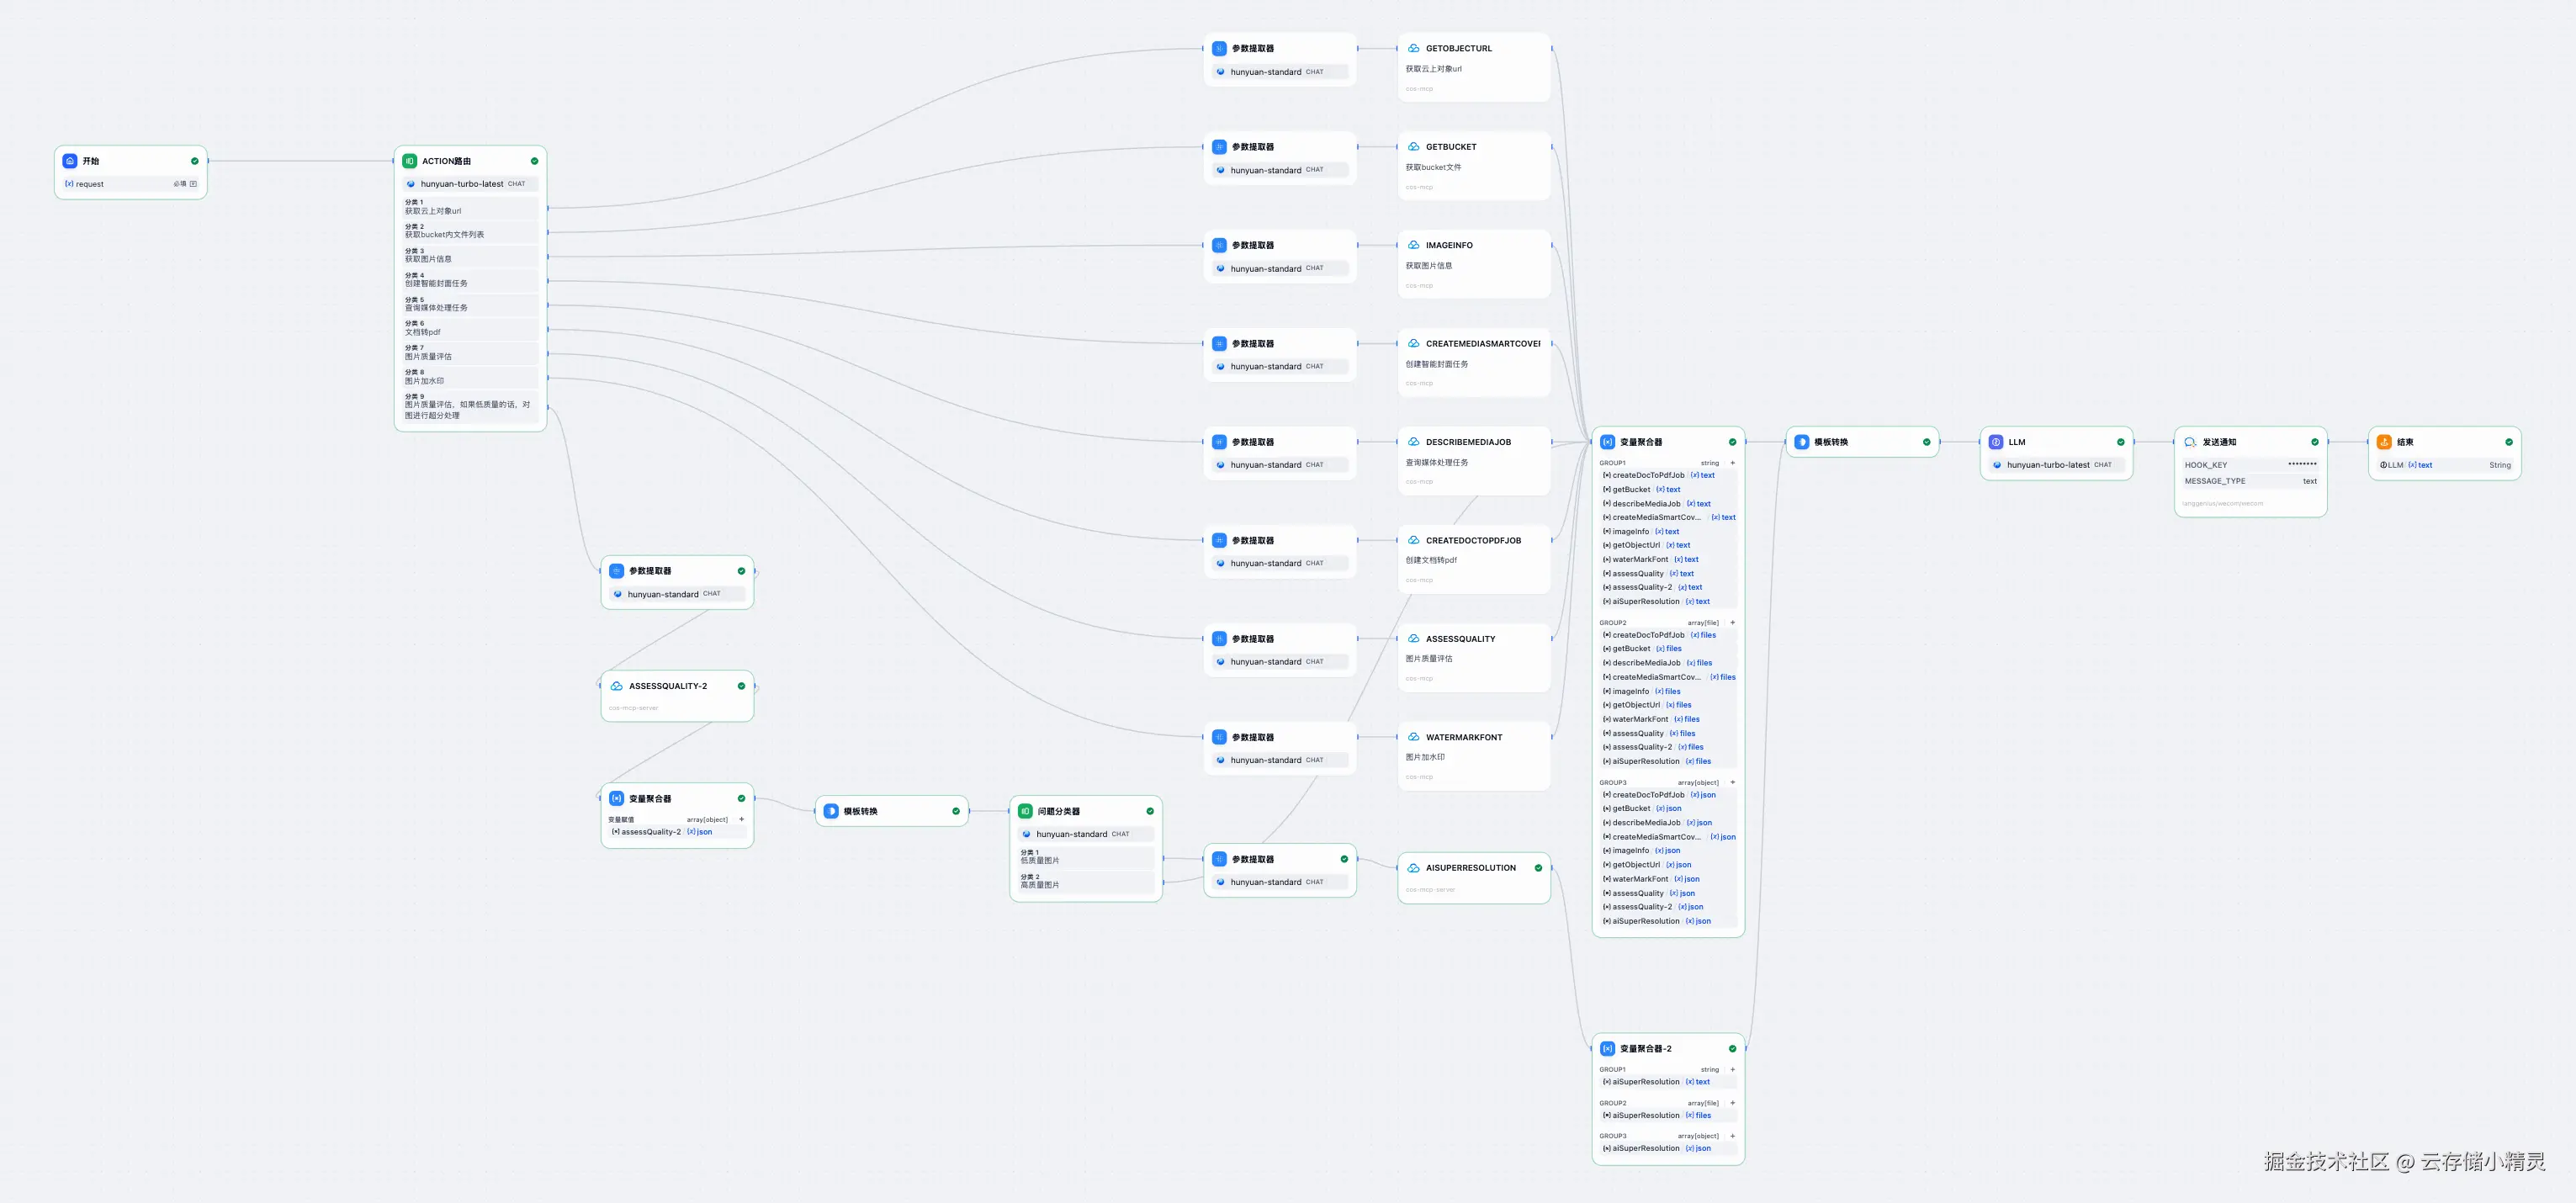Click the 变量聚合器-2 node variable icon
Image resolution: width=2576 pixels, height=1203 pixels.
click(1607, 1048)
